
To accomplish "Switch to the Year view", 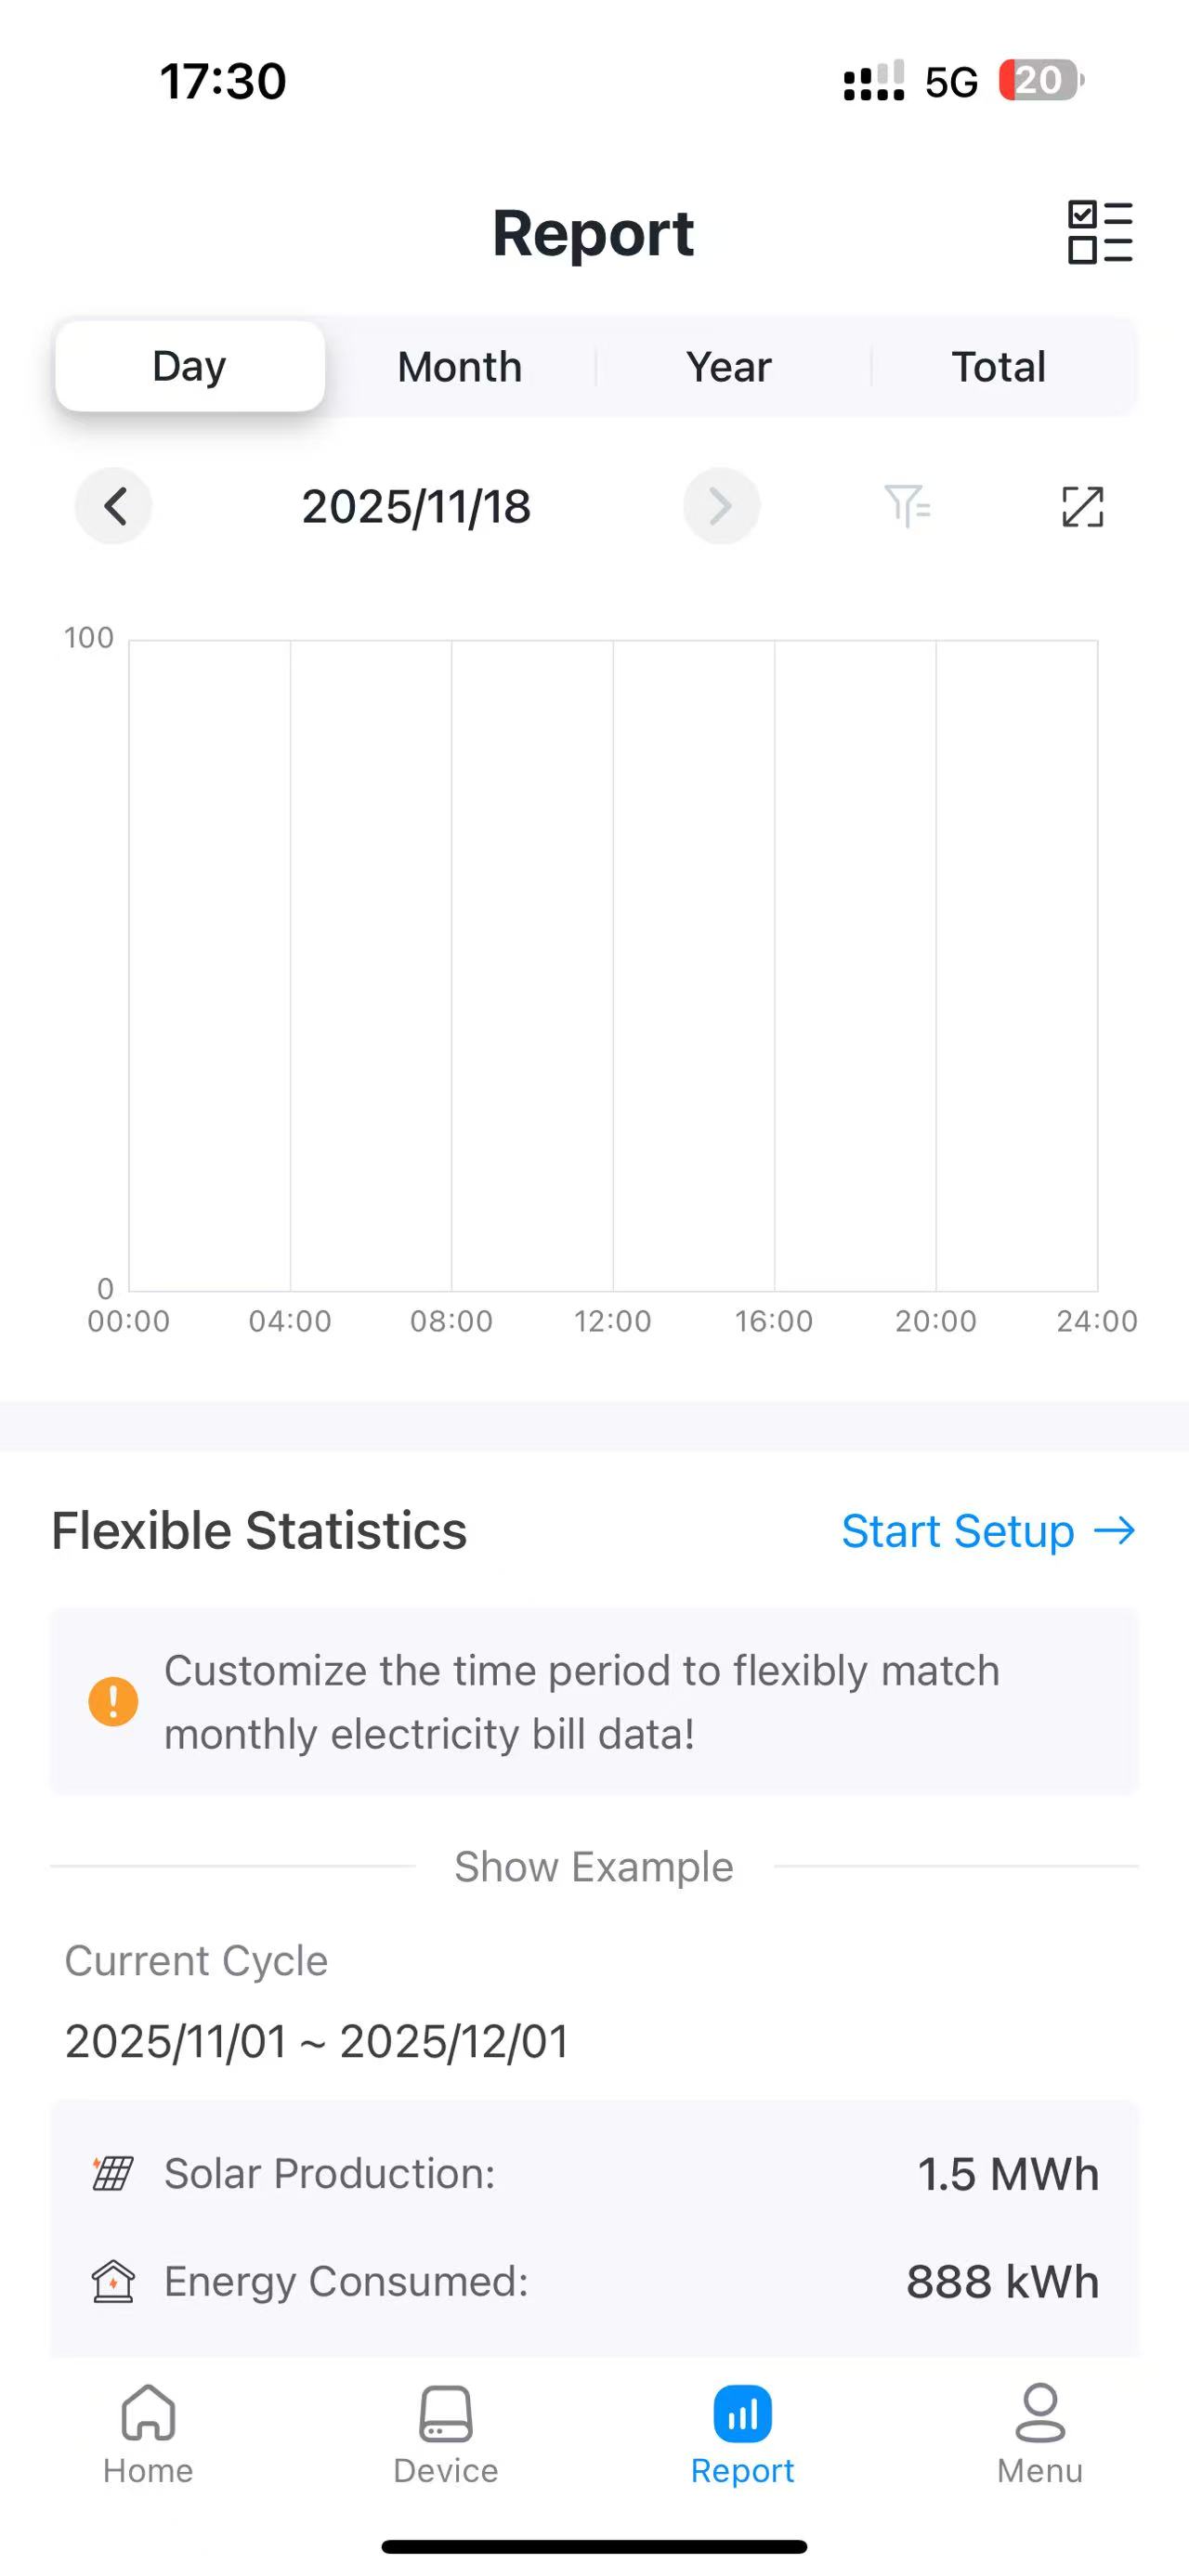I will [x=729, y=367].
